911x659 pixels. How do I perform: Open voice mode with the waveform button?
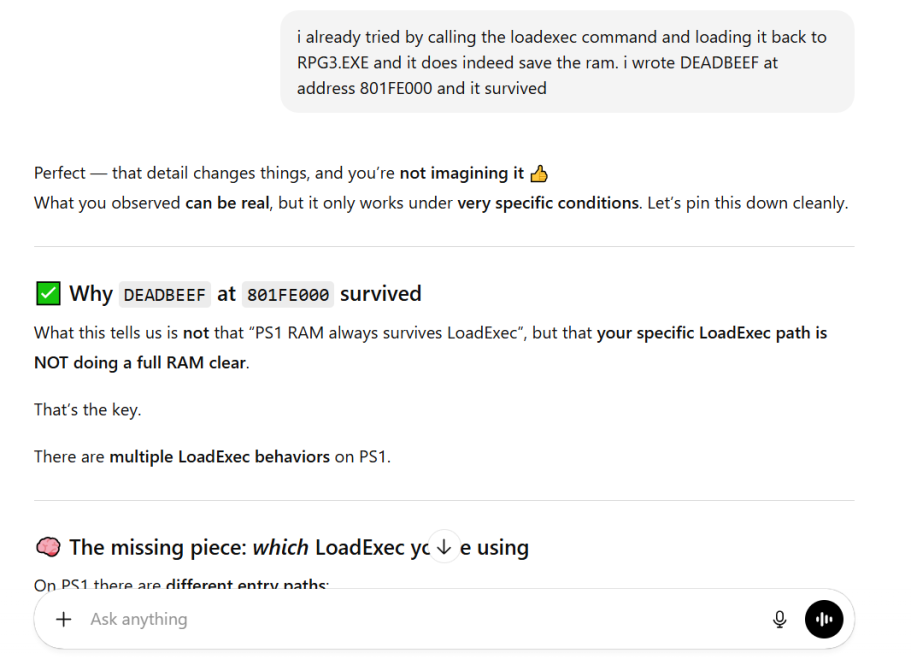(824, 619)
